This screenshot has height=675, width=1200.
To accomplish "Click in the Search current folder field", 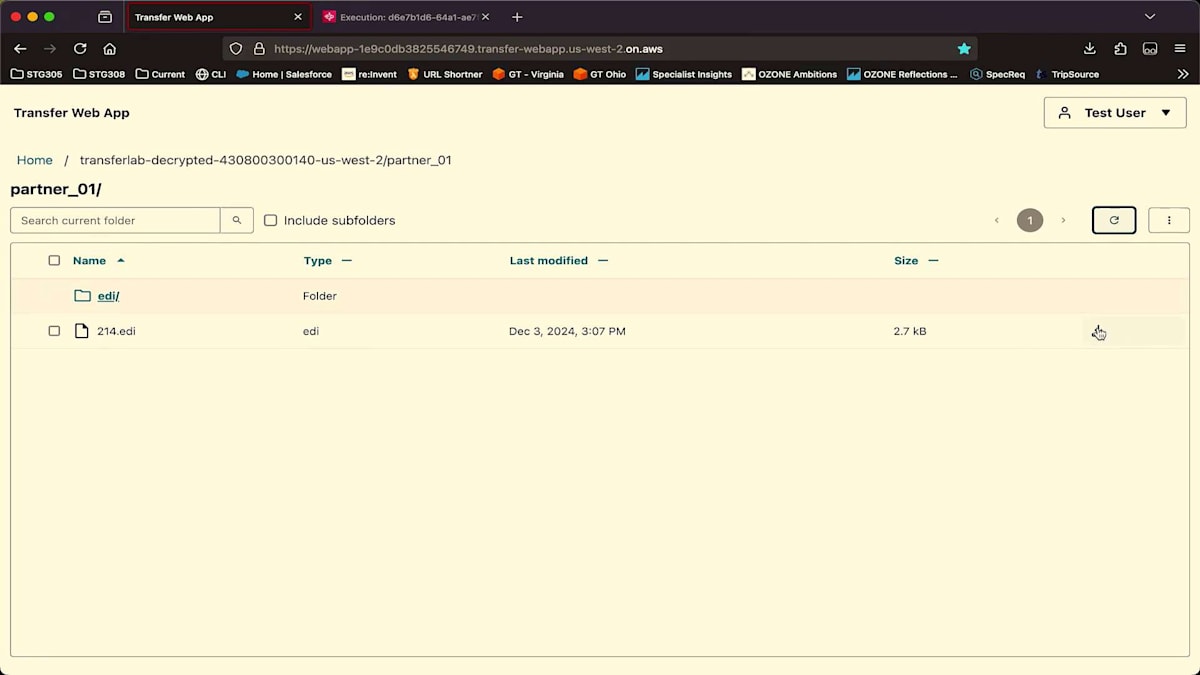I will [115, 220].
